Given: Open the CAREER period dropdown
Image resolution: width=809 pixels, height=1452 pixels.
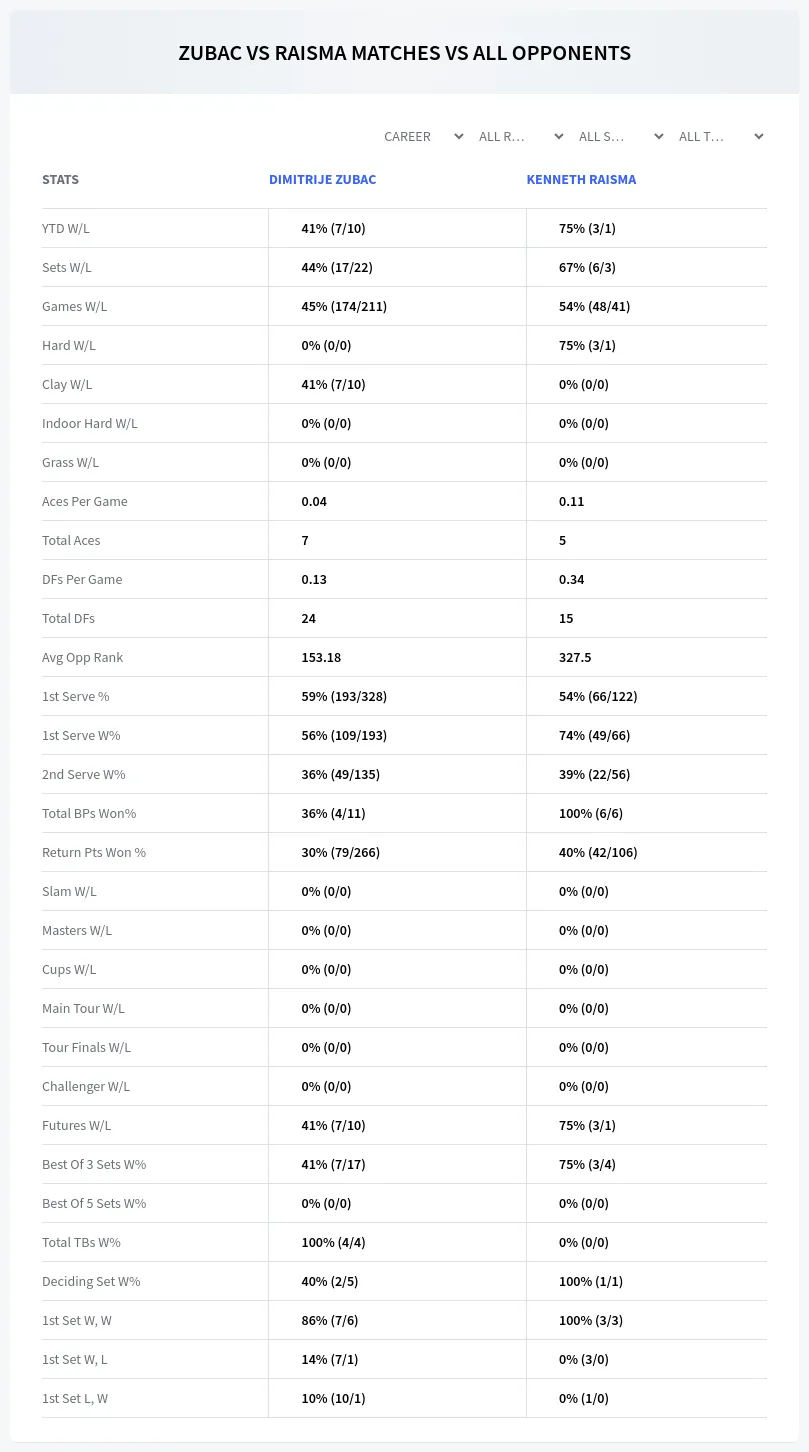Looking at the screenshot, I should point(423,136).
